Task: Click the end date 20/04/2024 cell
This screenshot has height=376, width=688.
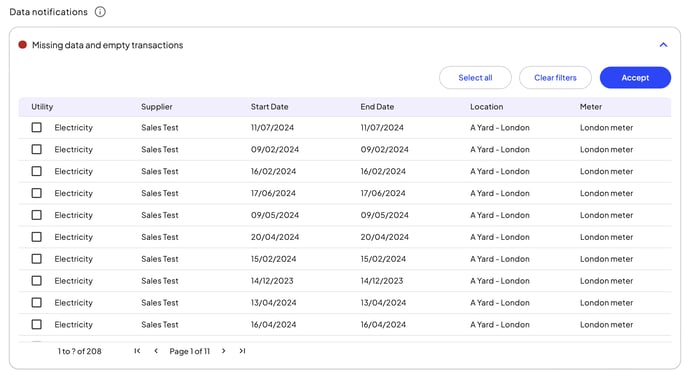Action: click(x=384, y=237)
